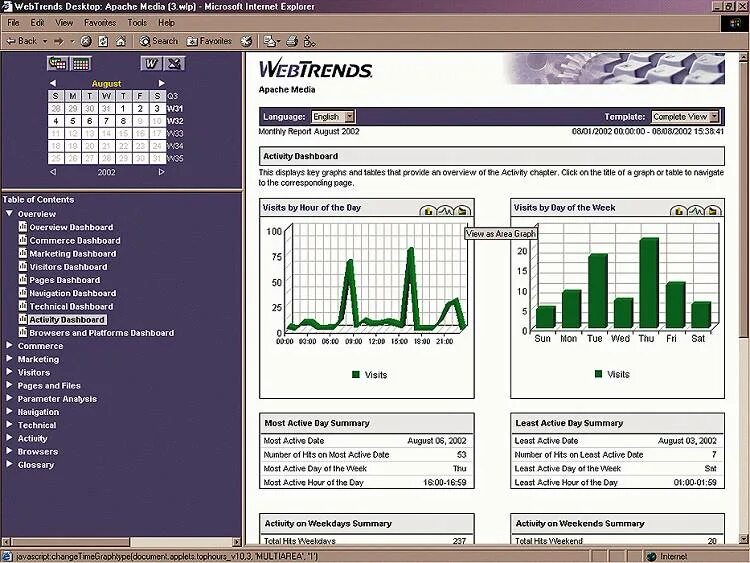This screenshot has height=563, width=750.
Task: Expand the Technical section
Action: (9, 424)
